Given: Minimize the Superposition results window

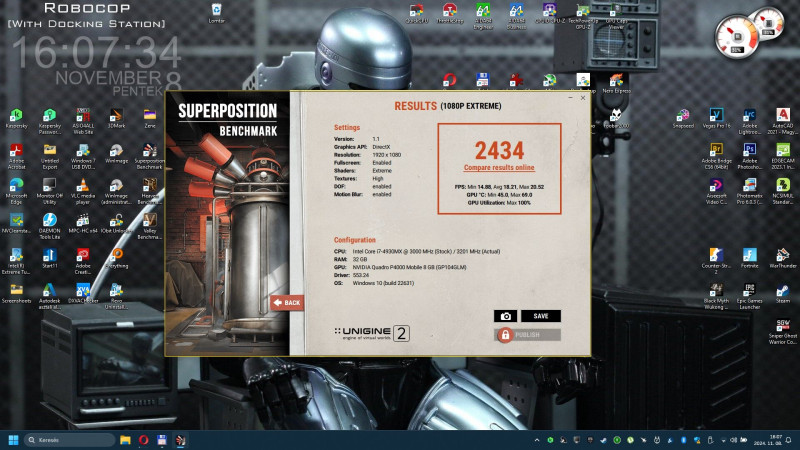Looking at the screenshot, I should [570, 97].
